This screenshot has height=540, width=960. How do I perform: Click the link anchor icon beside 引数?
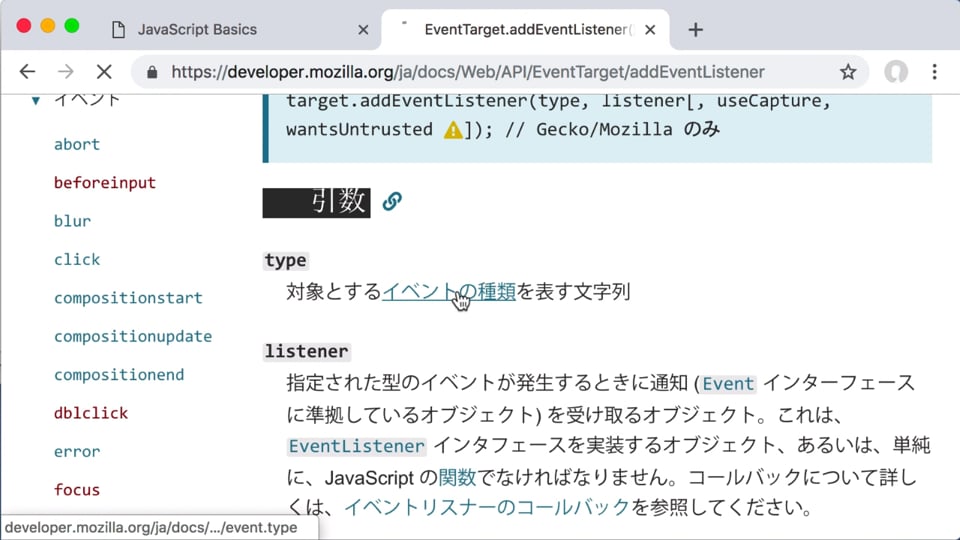coord(392,201)
